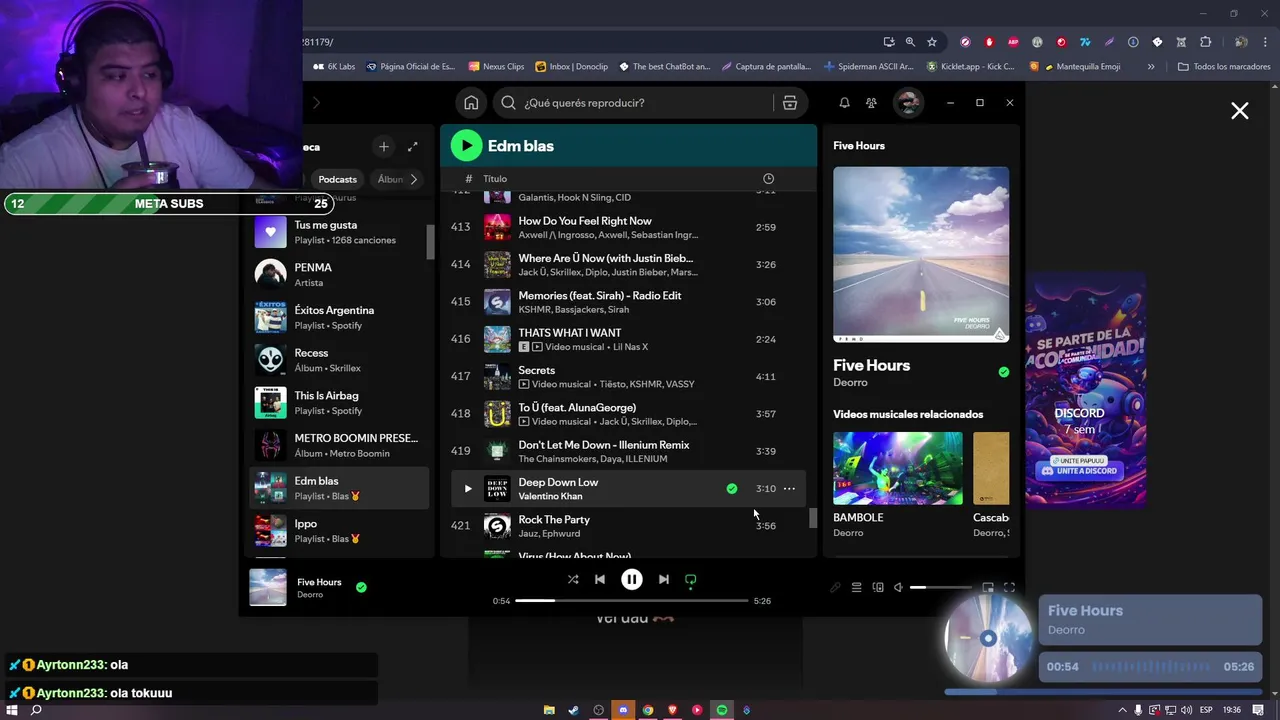1280x720 pixels.
Task: Mute Spotify with the speaker icon
Action: [898, 588]
